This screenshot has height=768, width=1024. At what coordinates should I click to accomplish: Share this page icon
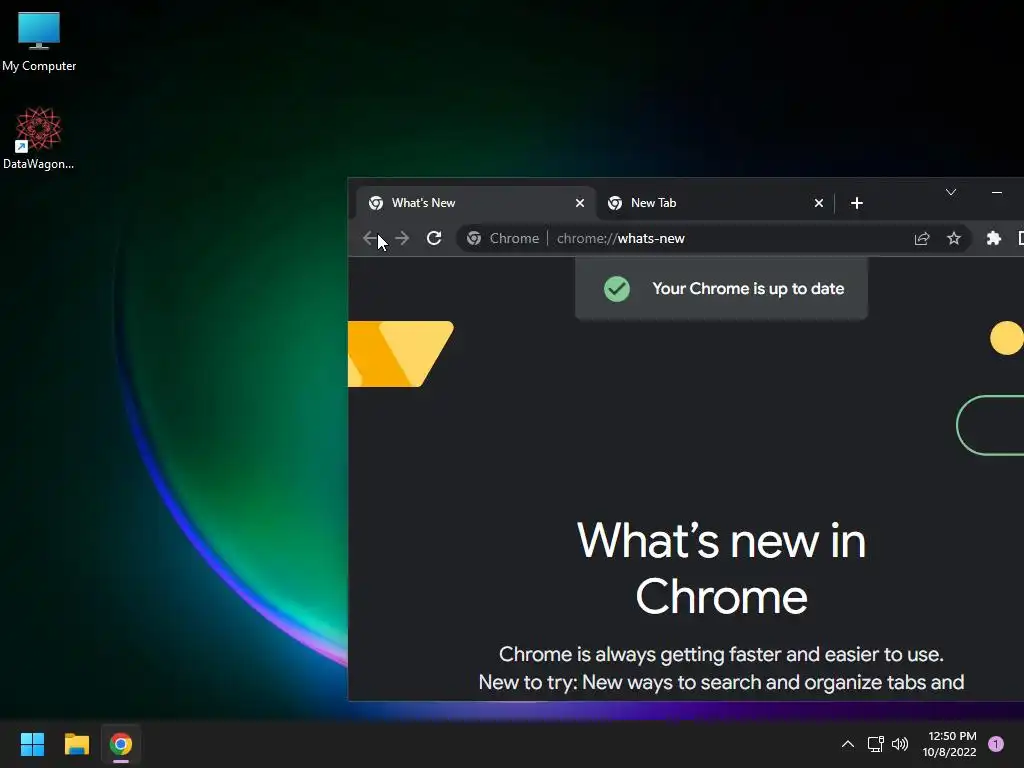(x=921, y=238)
